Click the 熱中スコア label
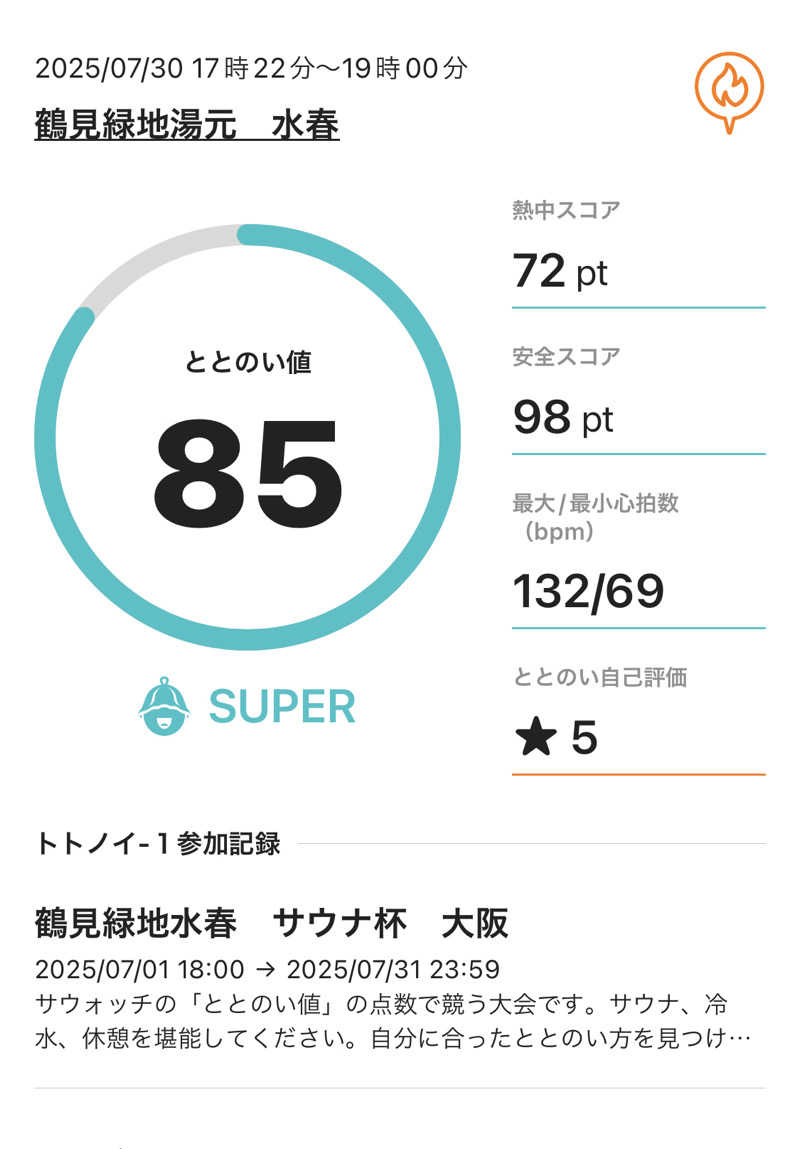800x1149 pixels. click(566, 210)
